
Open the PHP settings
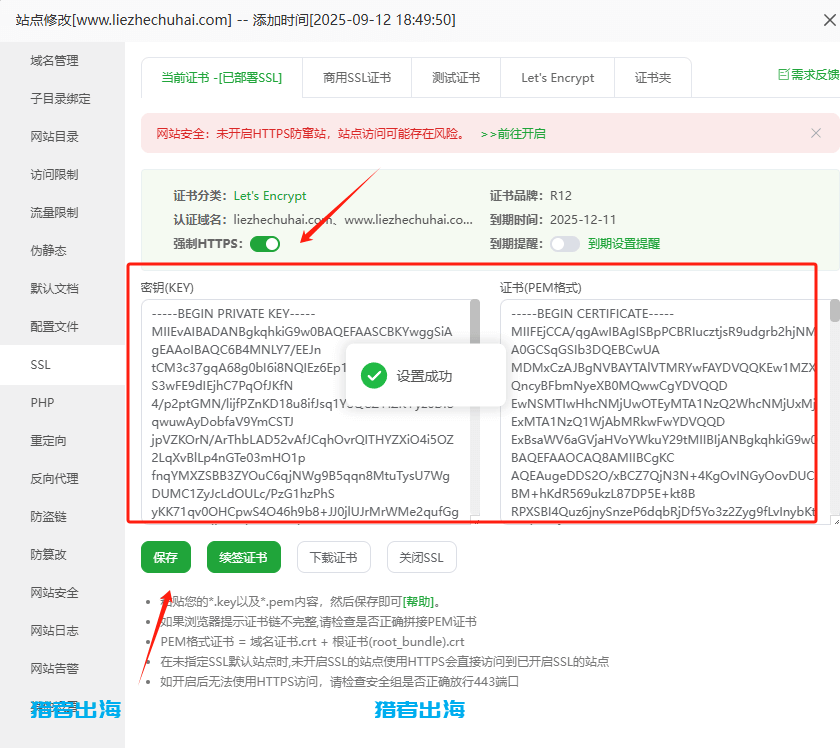(42, 403)
